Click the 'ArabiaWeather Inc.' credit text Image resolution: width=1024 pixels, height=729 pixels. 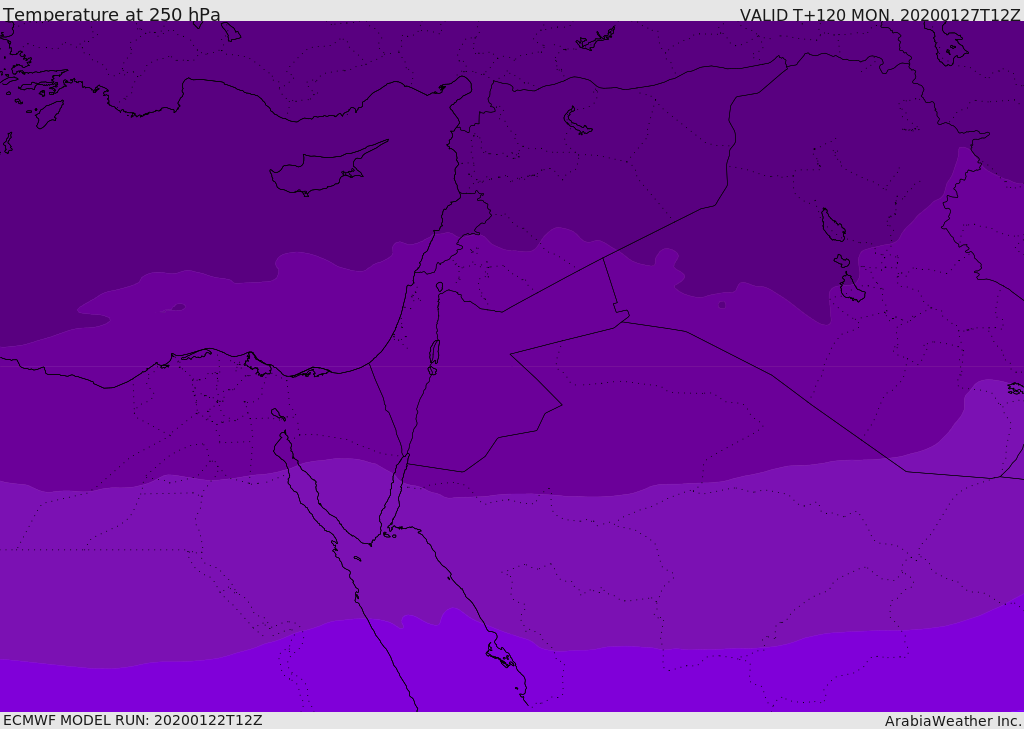click(x=953, y=721)
